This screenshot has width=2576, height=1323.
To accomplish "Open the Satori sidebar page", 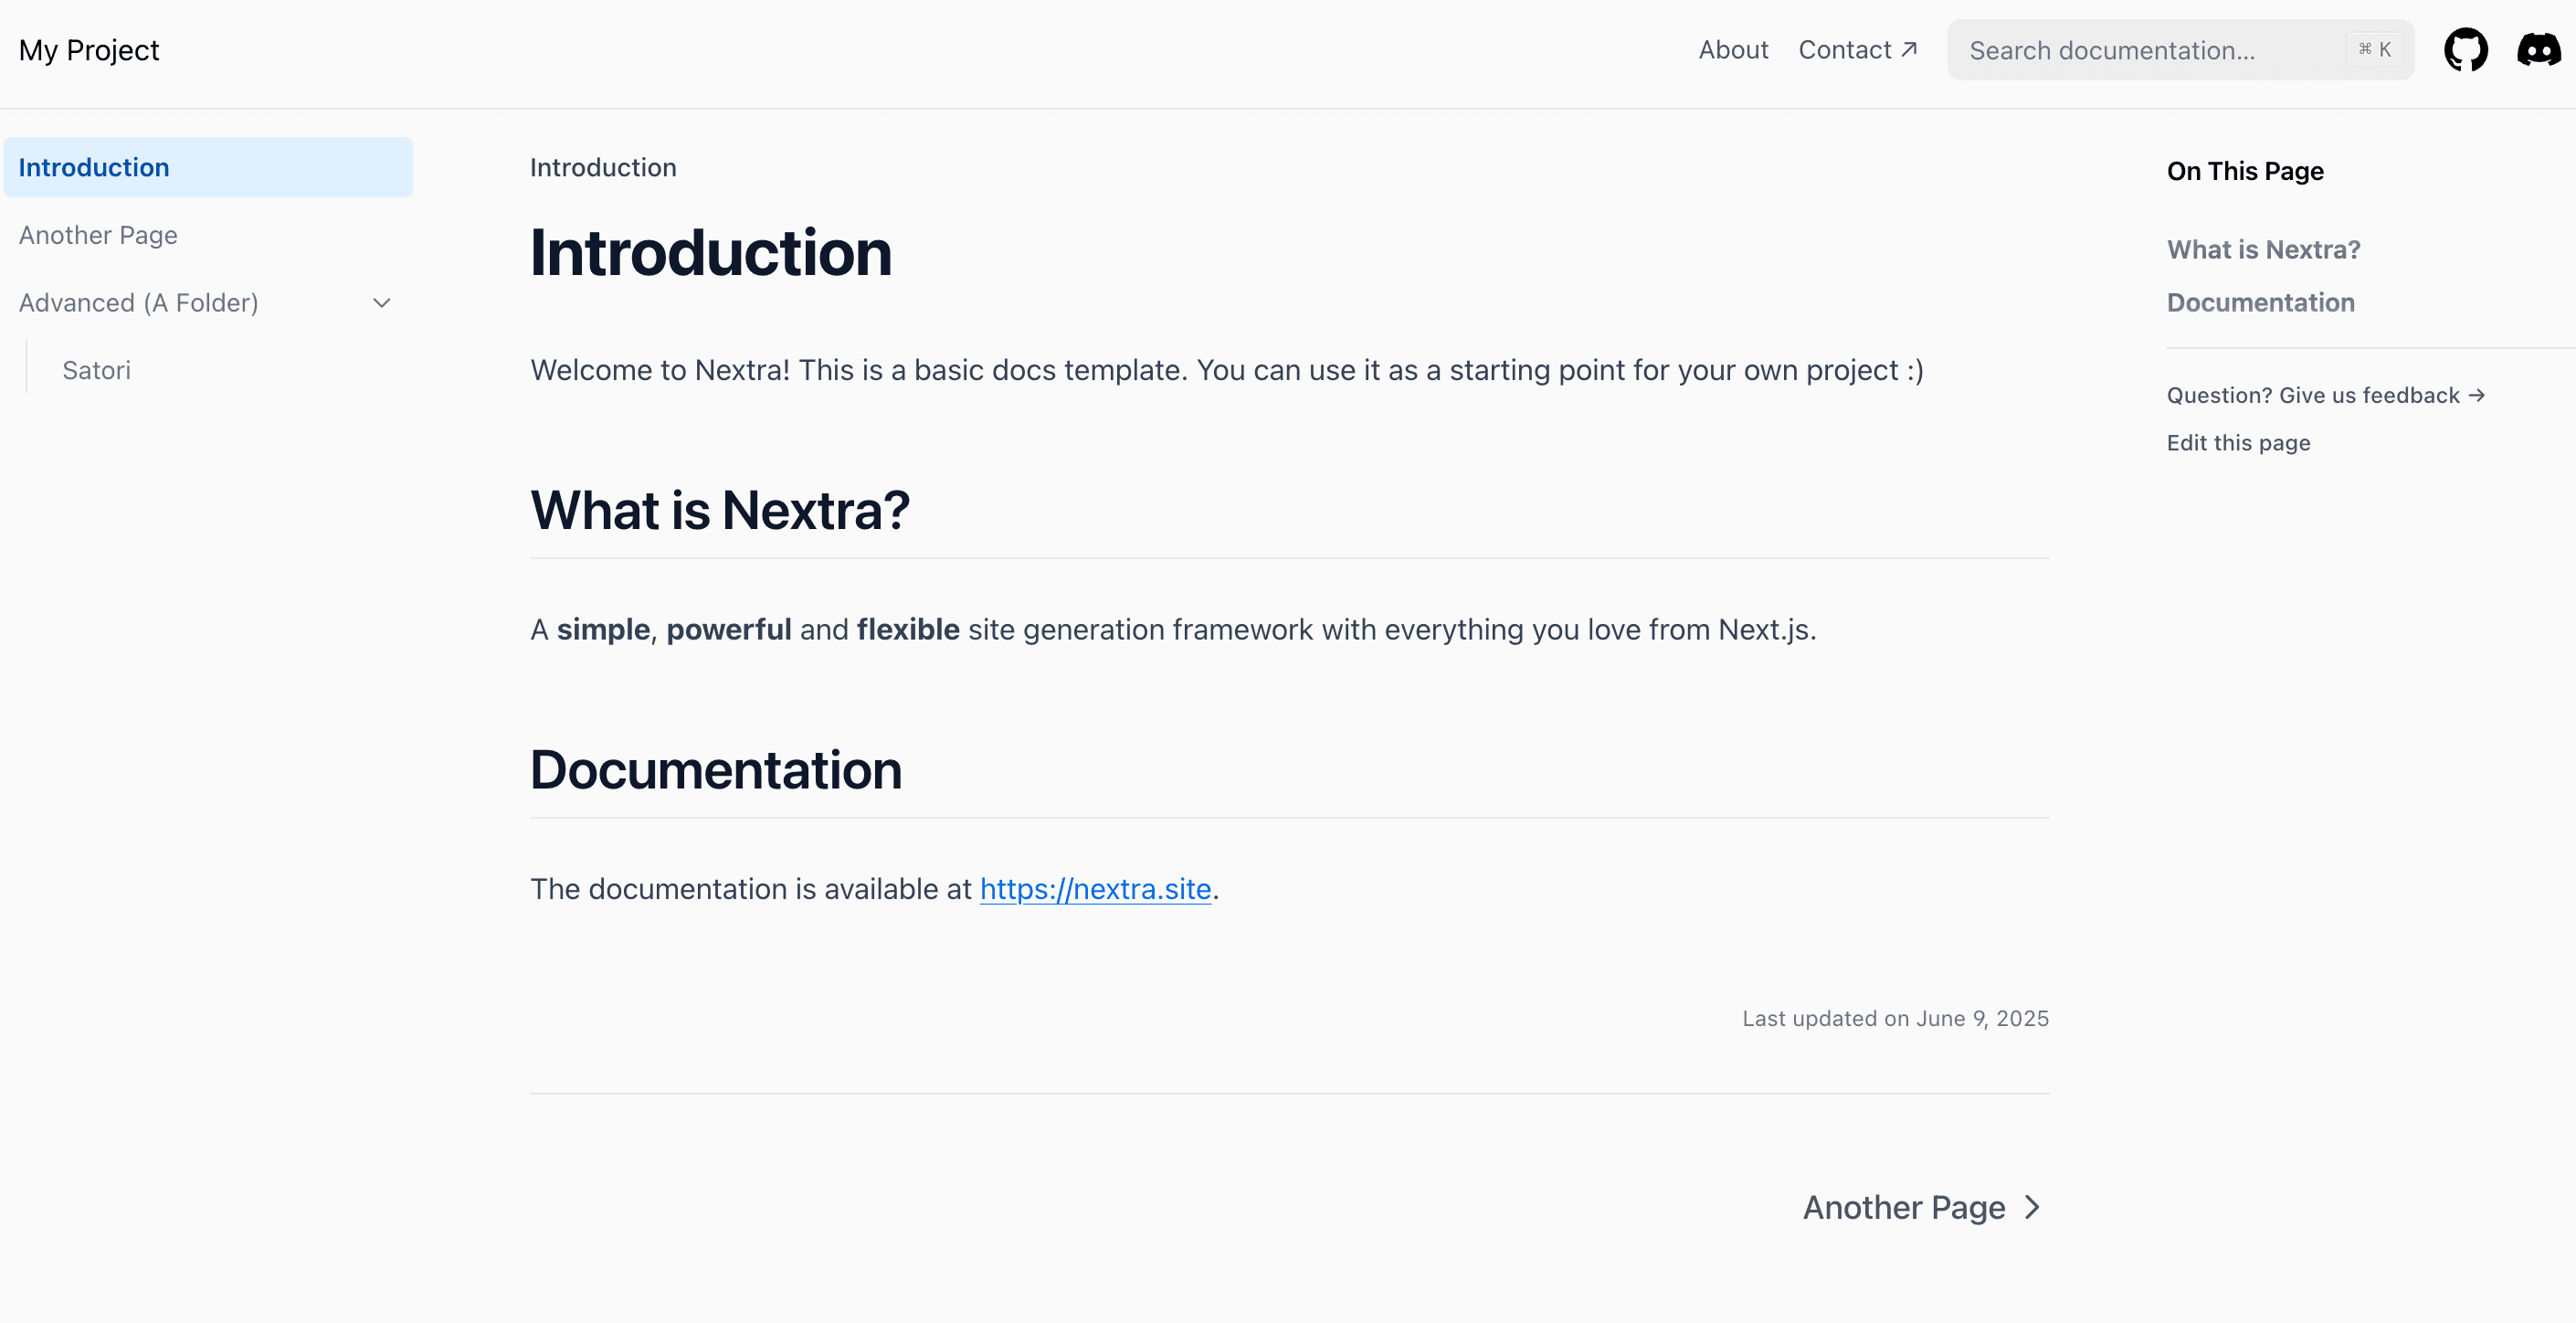I will pyautogui.click(x=230, y=370).
